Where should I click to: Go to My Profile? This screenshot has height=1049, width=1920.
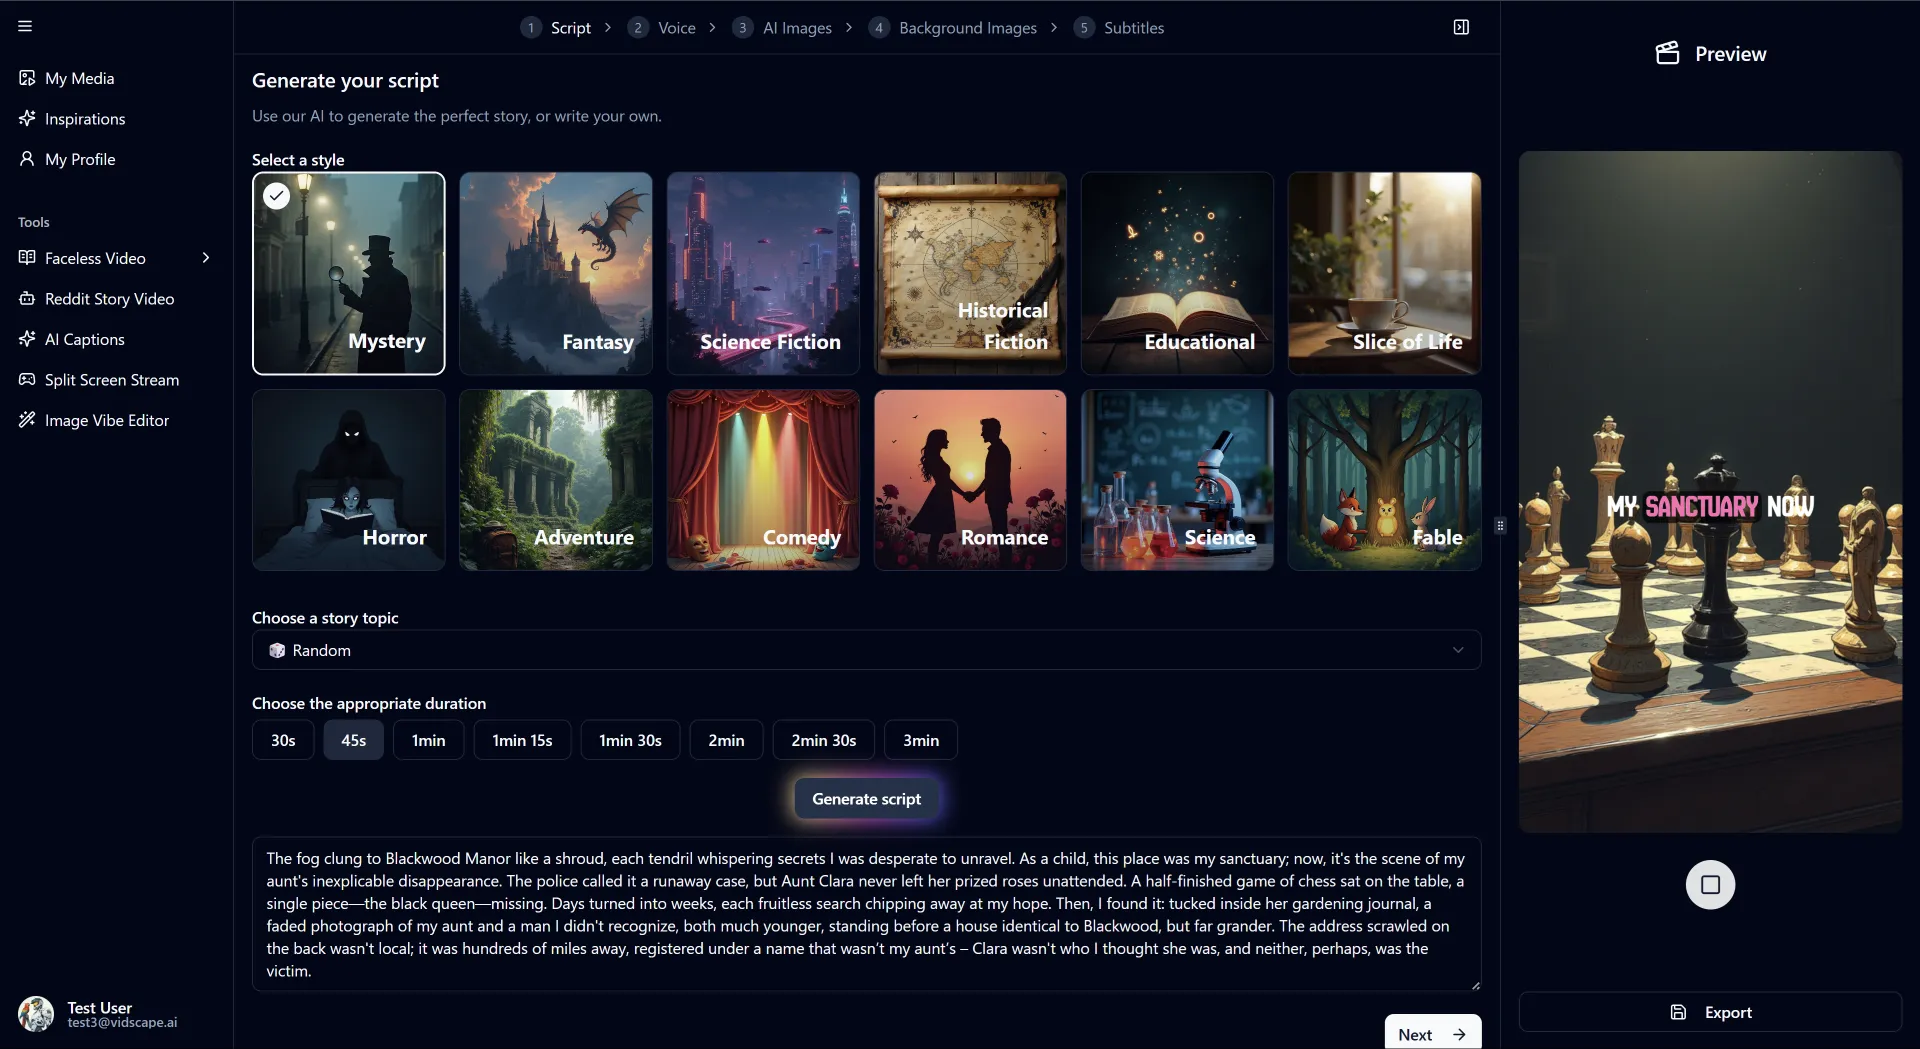point(79,159)
